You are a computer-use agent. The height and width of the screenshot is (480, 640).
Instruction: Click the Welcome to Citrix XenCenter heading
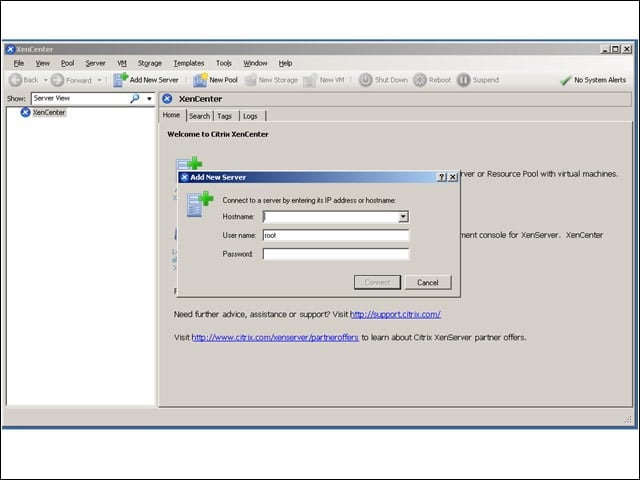(x=218, y=134)
